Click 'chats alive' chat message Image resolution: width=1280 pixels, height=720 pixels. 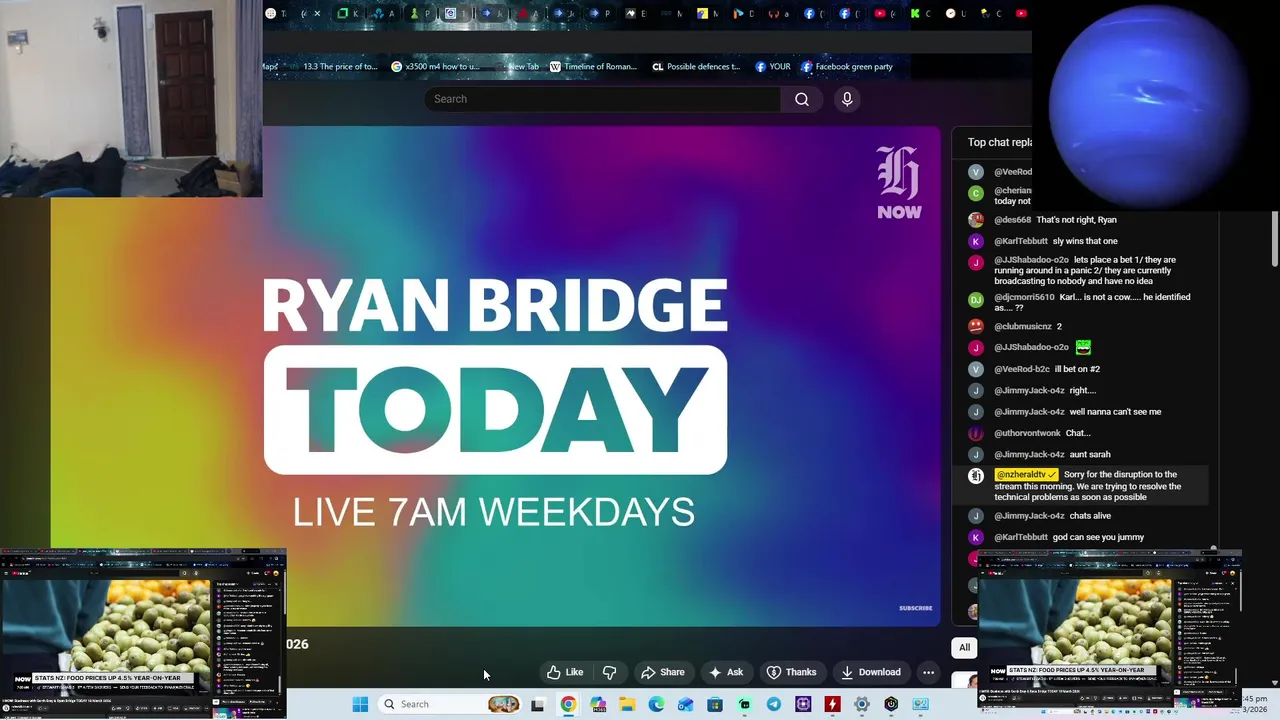[x=1090, y=516]
